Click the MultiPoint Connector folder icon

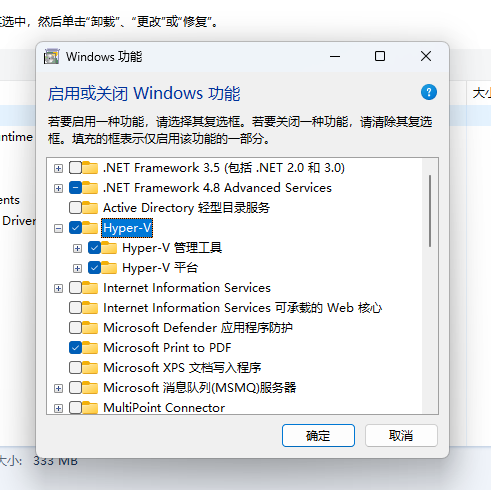tap(90, 408)
